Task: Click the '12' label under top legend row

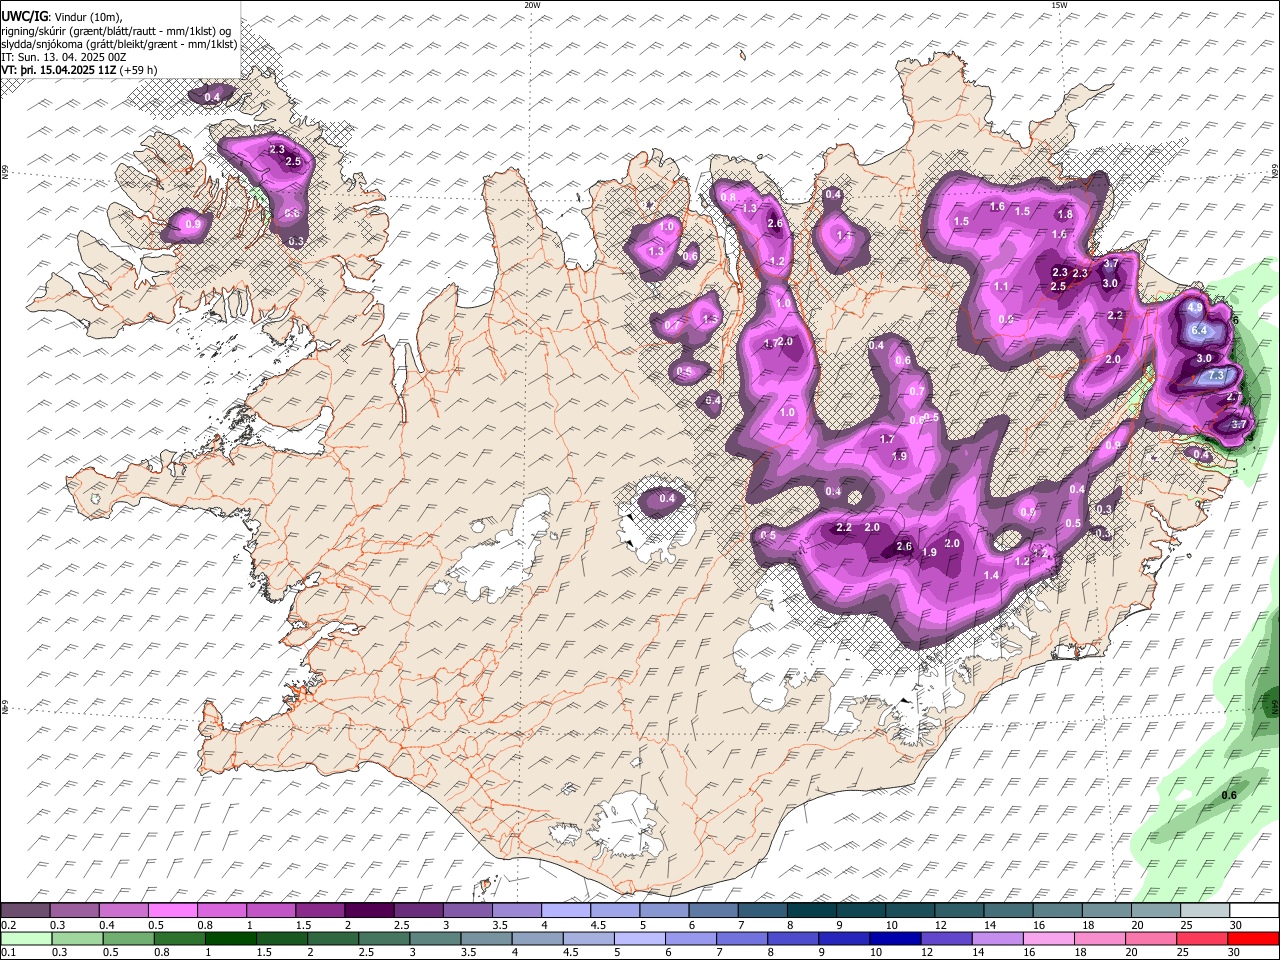Action: pyautogui.click(x=941, y=925)
